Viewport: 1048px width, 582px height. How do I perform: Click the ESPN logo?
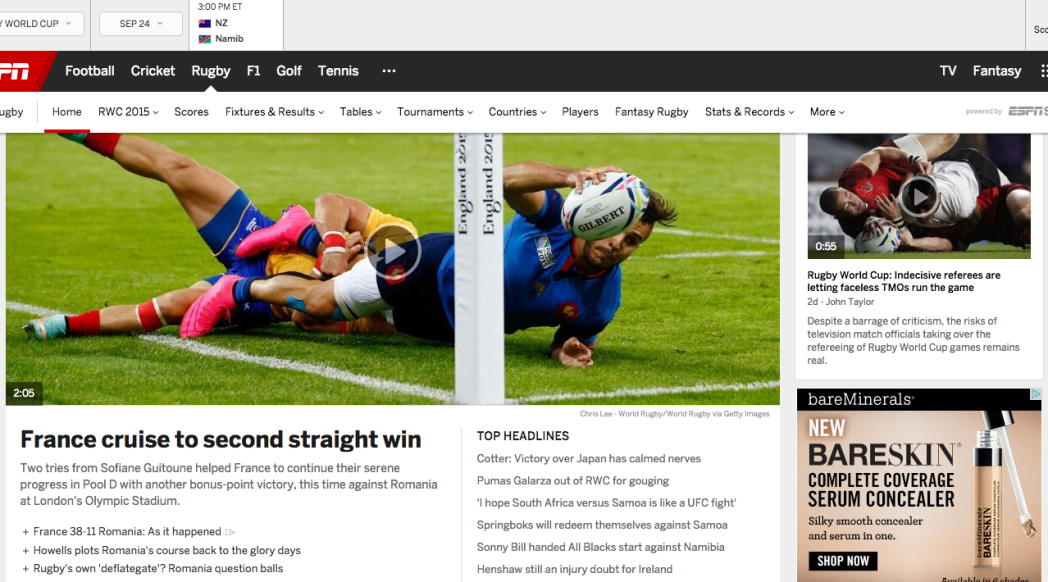pyautogui.click(x=15, y=71)
